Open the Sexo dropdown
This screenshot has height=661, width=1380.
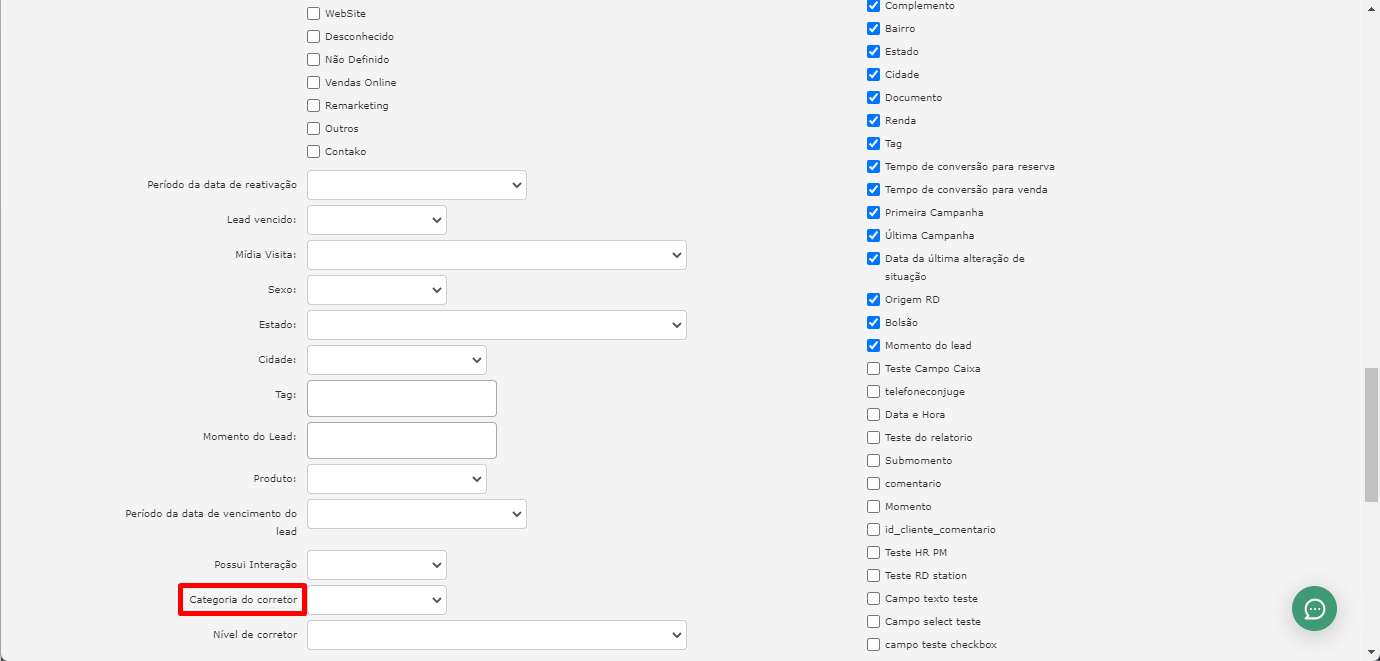click(x=377, y=290)
